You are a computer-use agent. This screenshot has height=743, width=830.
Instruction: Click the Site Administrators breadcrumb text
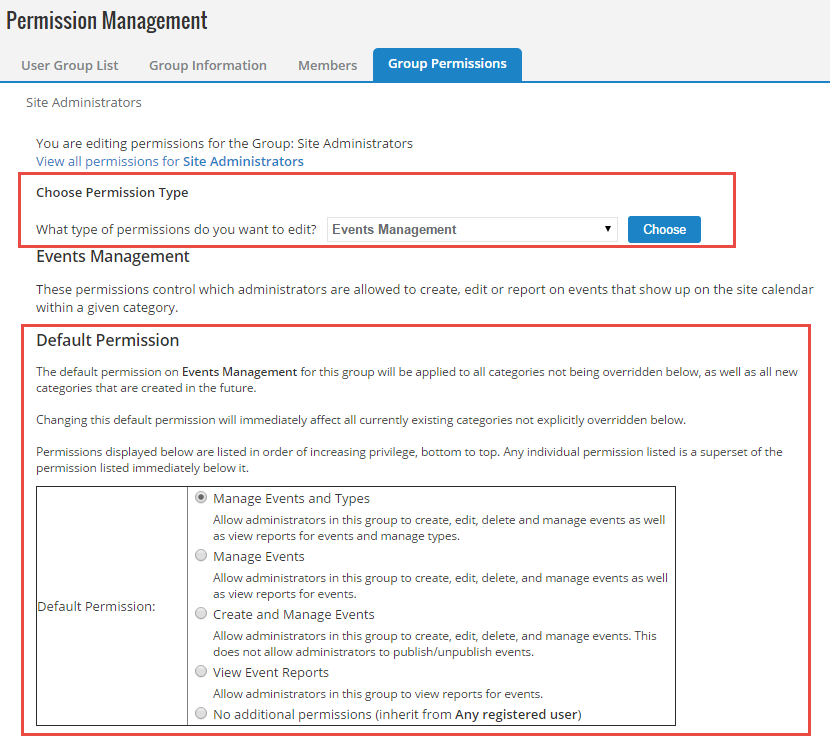click(x=84, y=102)
